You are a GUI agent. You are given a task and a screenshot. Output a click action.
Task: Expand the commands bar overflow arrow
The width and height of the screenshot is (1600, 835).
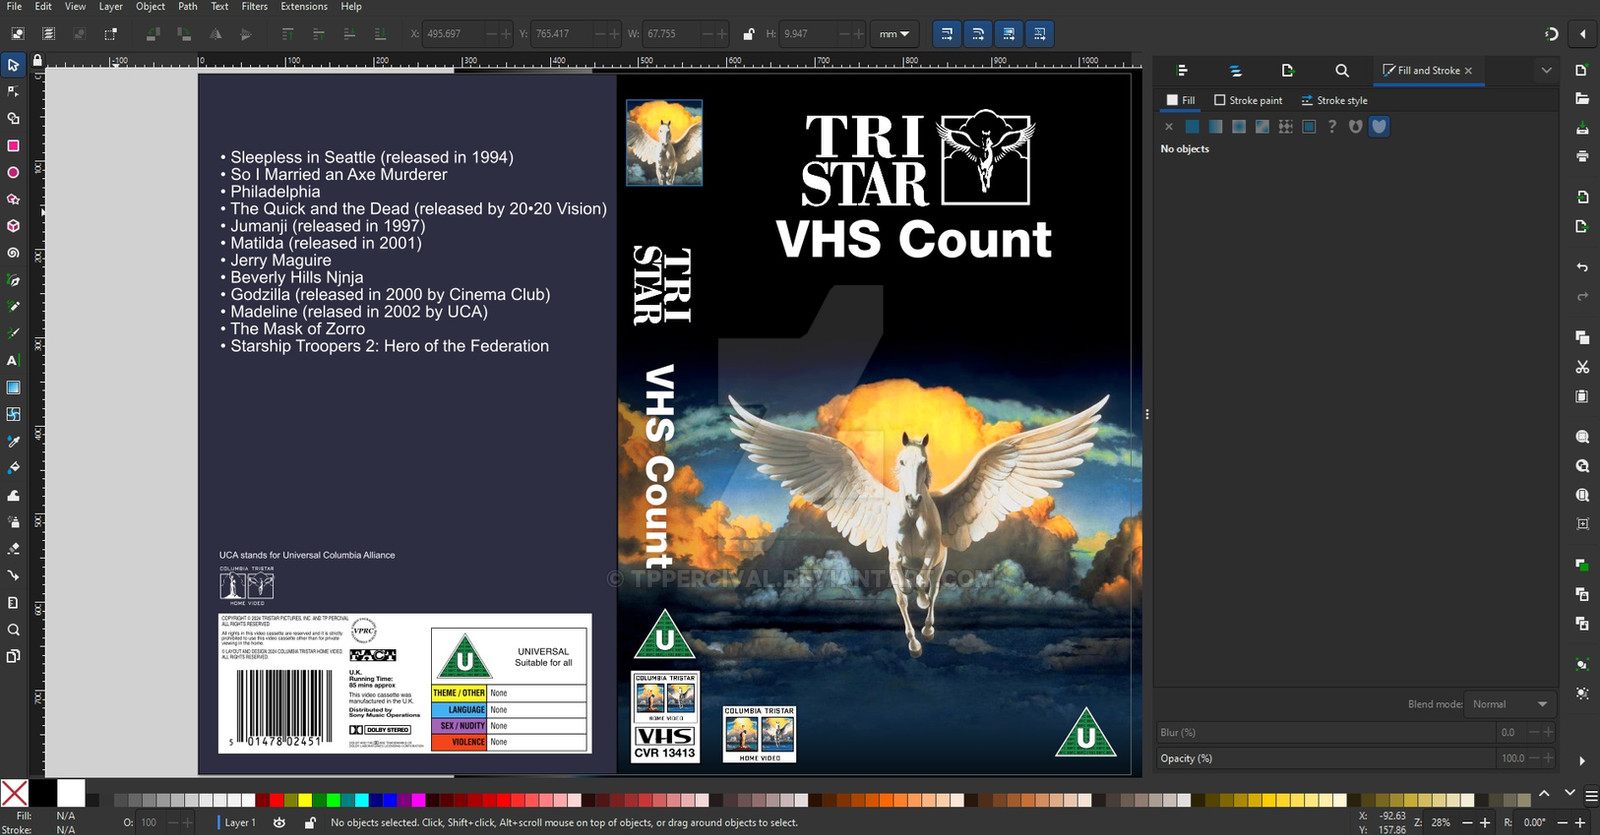pos(1582,761)
